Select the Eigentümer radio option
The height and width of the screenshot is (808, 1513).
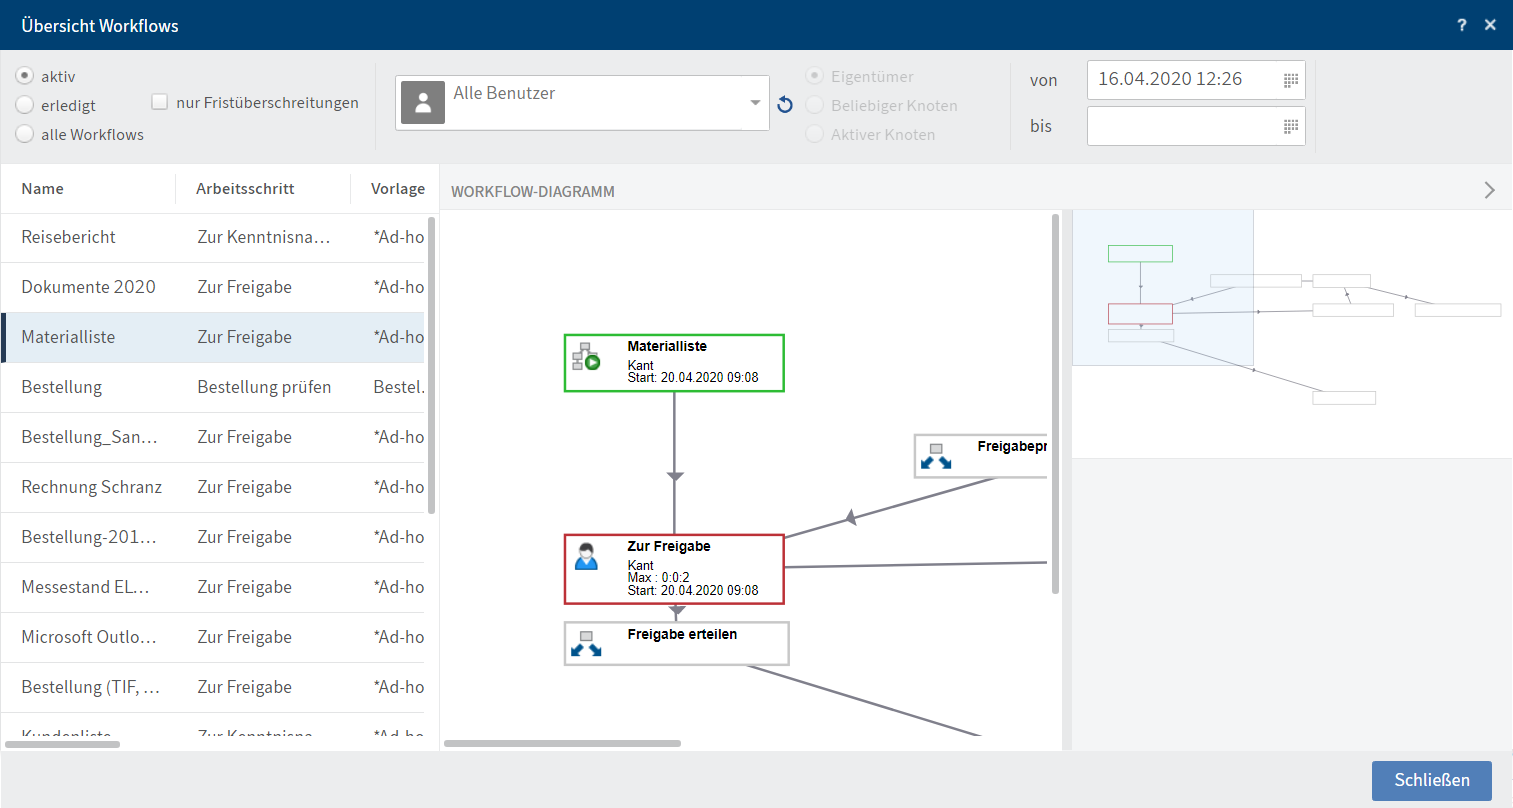pos(814,76)
